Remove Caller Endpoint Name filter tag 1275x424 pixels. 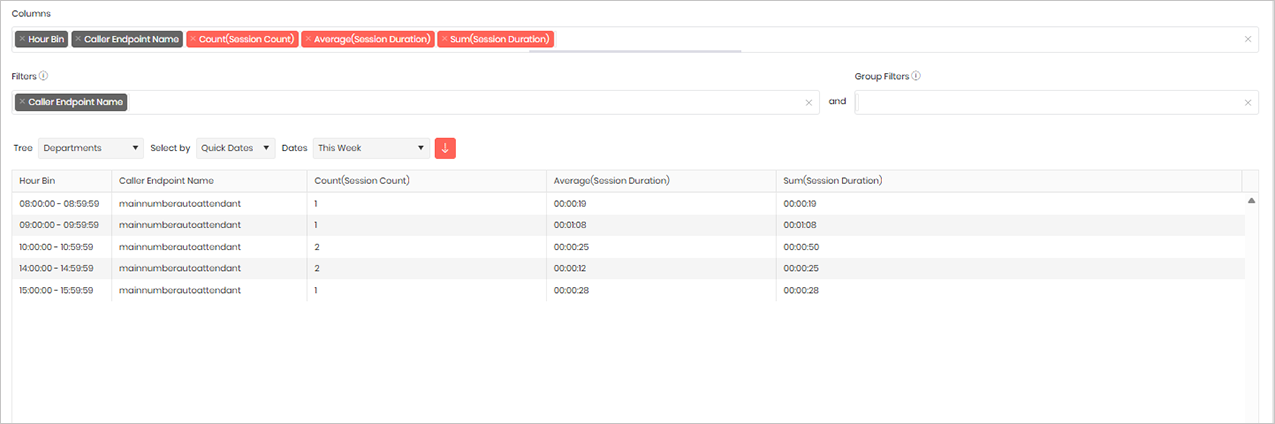pyautogui.click(x=22, y=102)
